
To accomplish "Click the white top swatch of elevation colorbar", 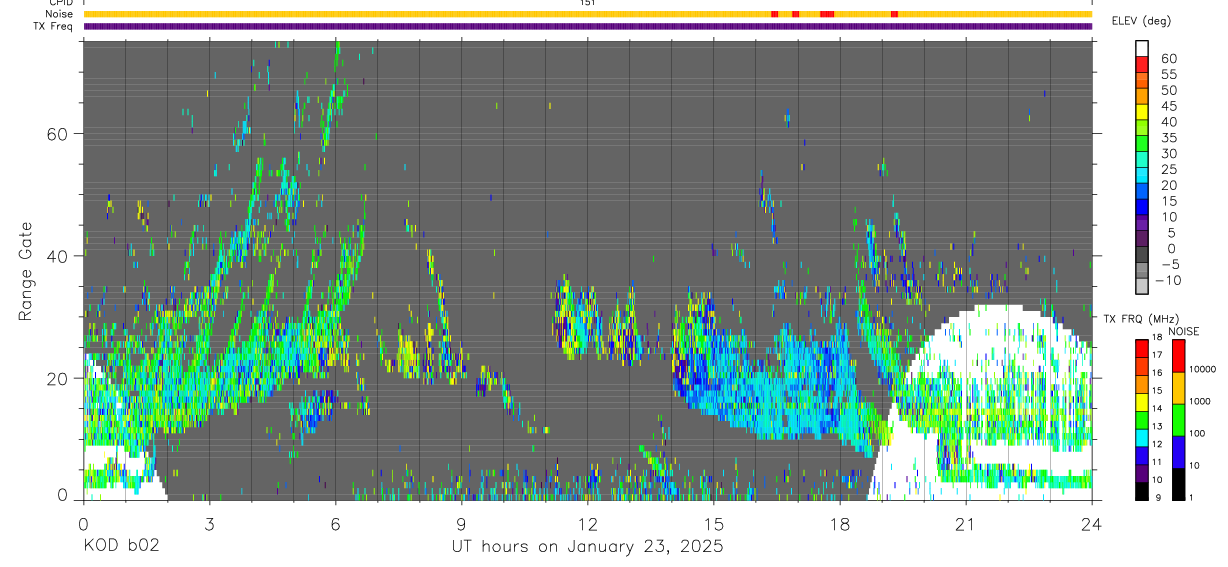I will [1142, 48].
